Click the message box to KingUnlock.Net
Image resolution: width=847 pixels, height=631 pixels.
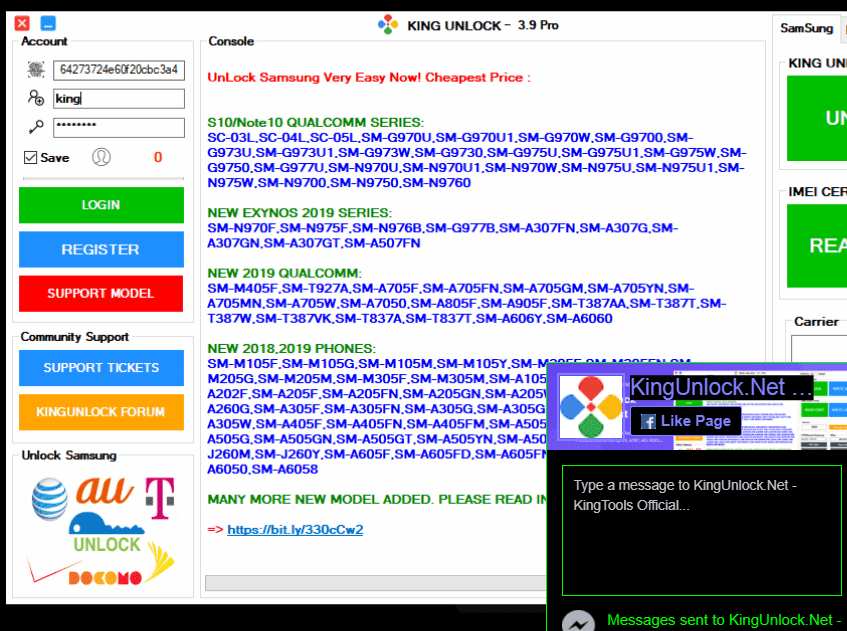pyautogui.click(x=702, y=531)
